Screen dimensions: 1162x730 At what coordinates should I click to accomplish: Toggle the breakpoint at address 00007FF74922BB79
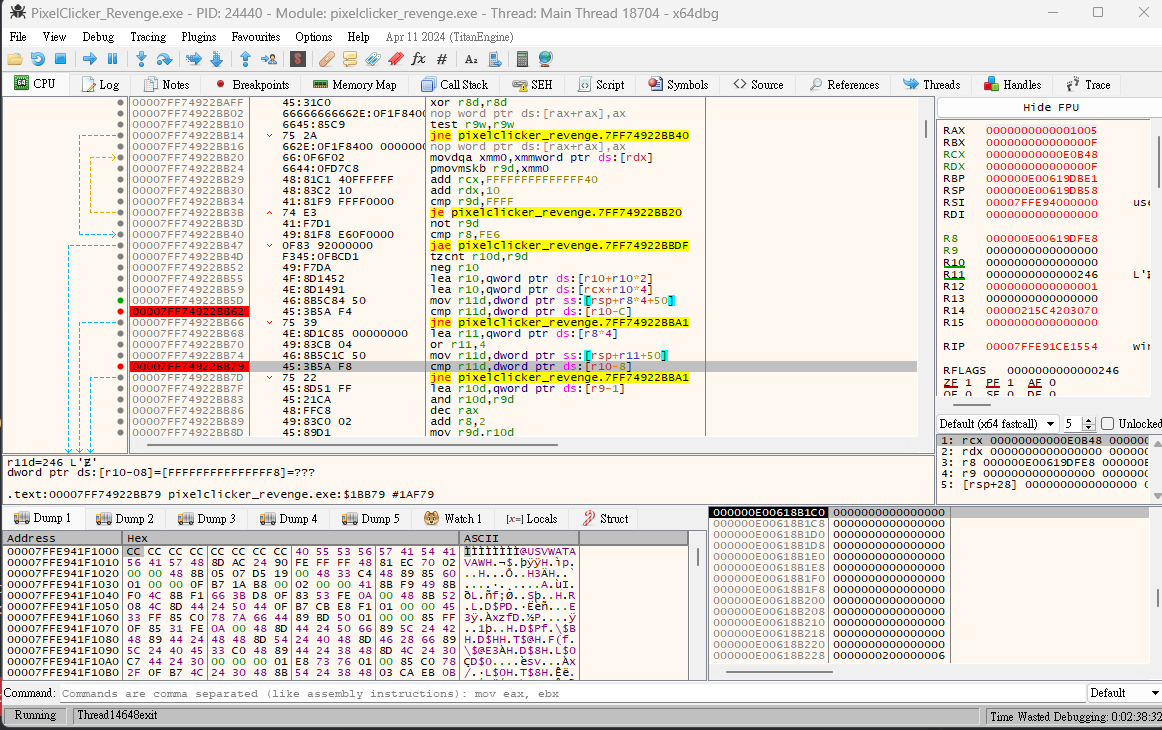[120, 367]
